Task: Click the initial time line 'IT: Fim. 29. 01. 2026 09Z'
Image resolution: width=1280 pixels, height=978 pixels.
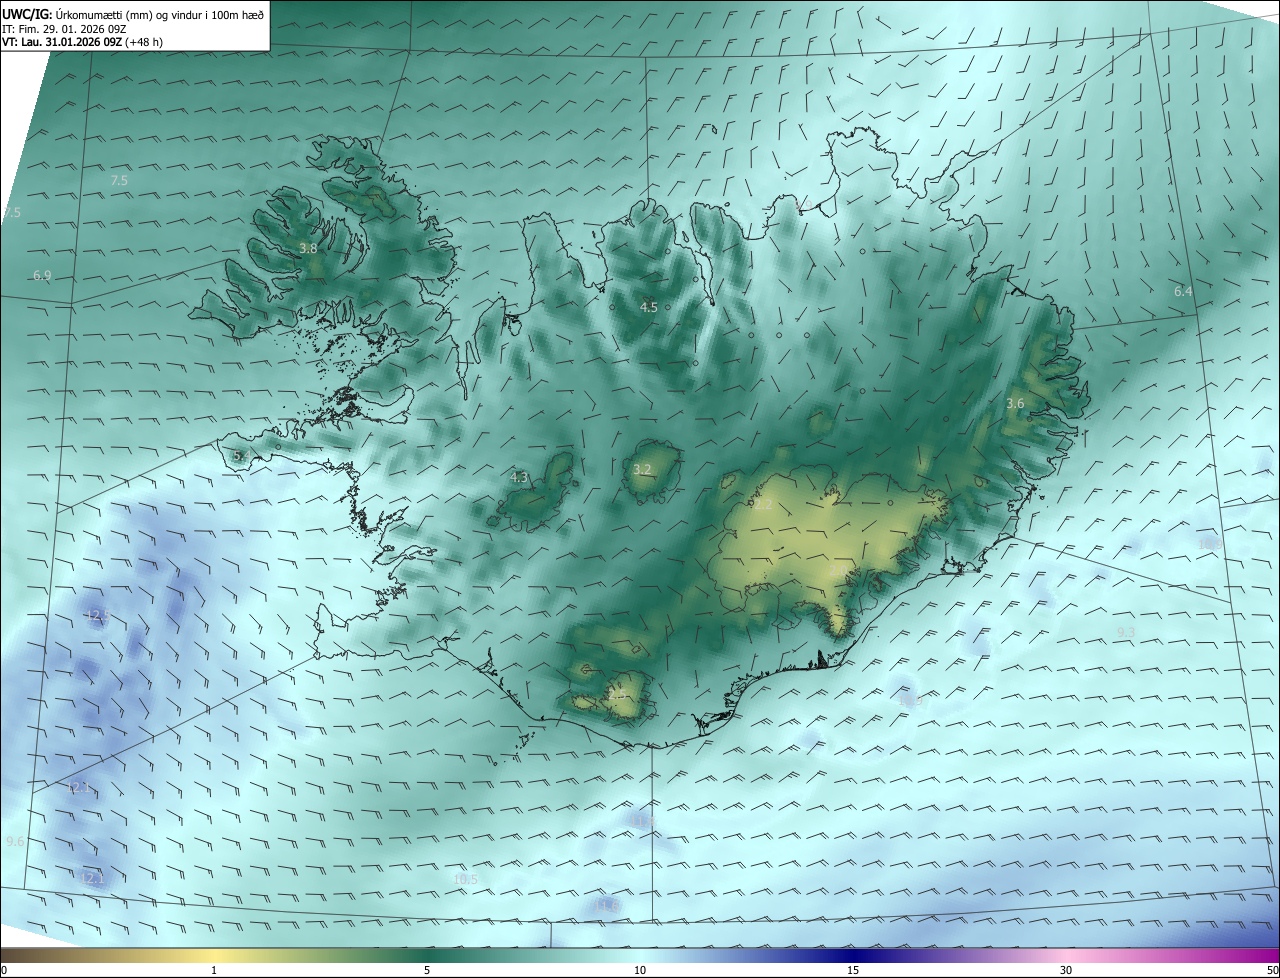Action: tap(64, 28)
